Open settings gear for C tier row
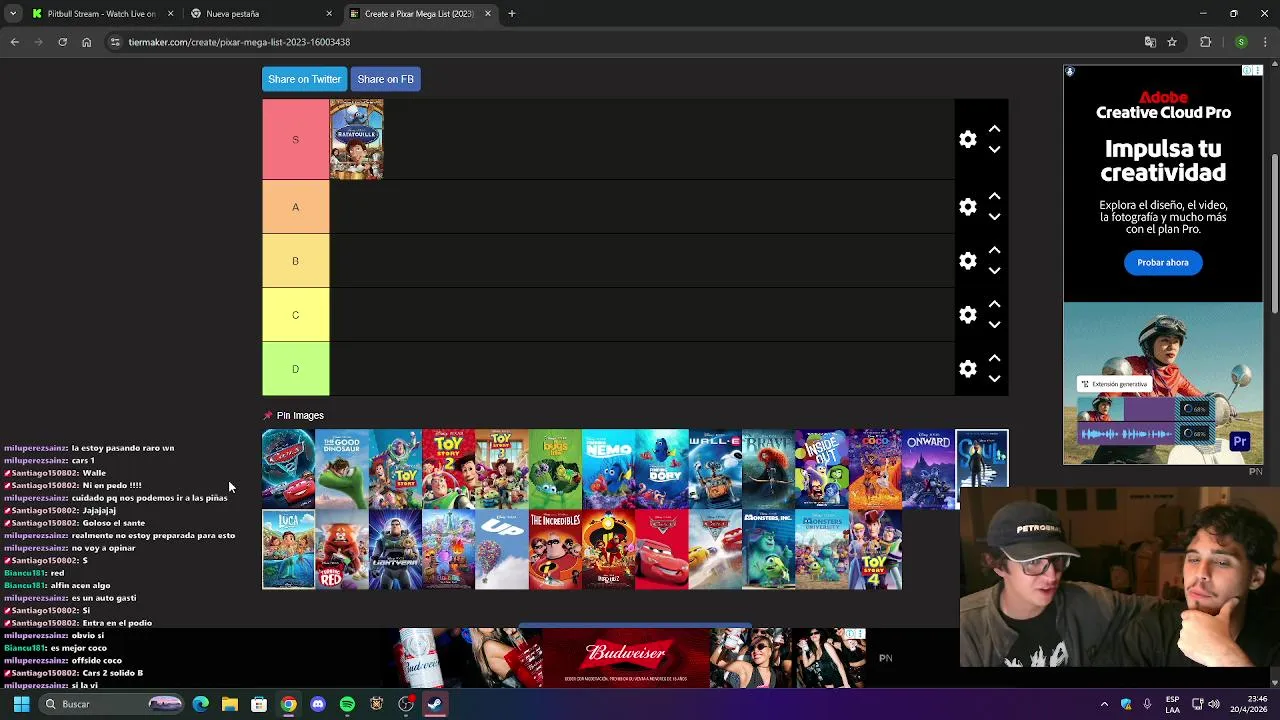Image resolution: width=1280 pixels, height=720 pixels. coord(967,315)
